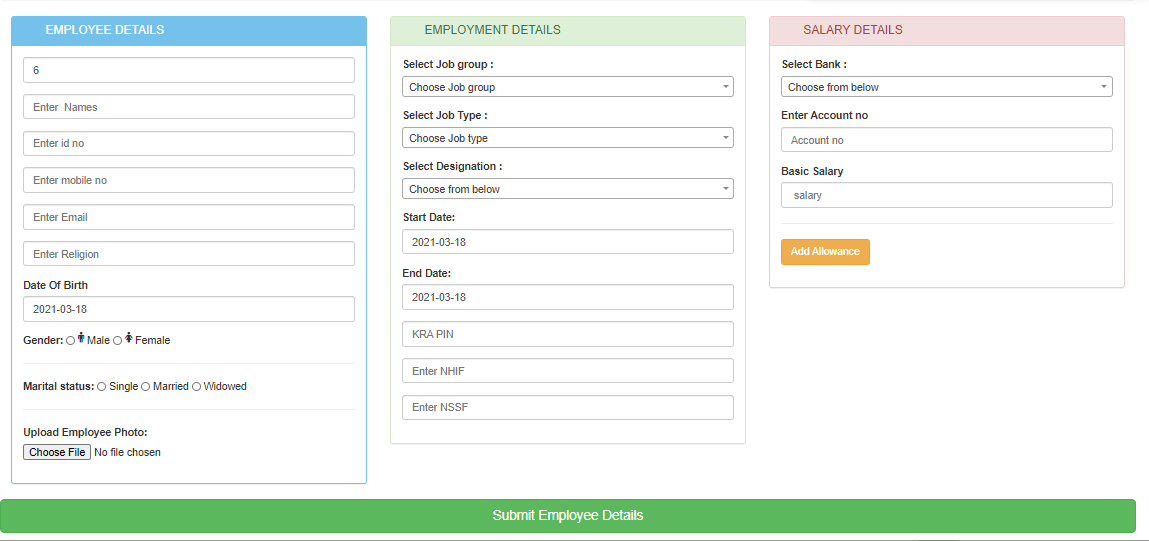Focus the KRA PIN input field

click(x=568, y=334)
